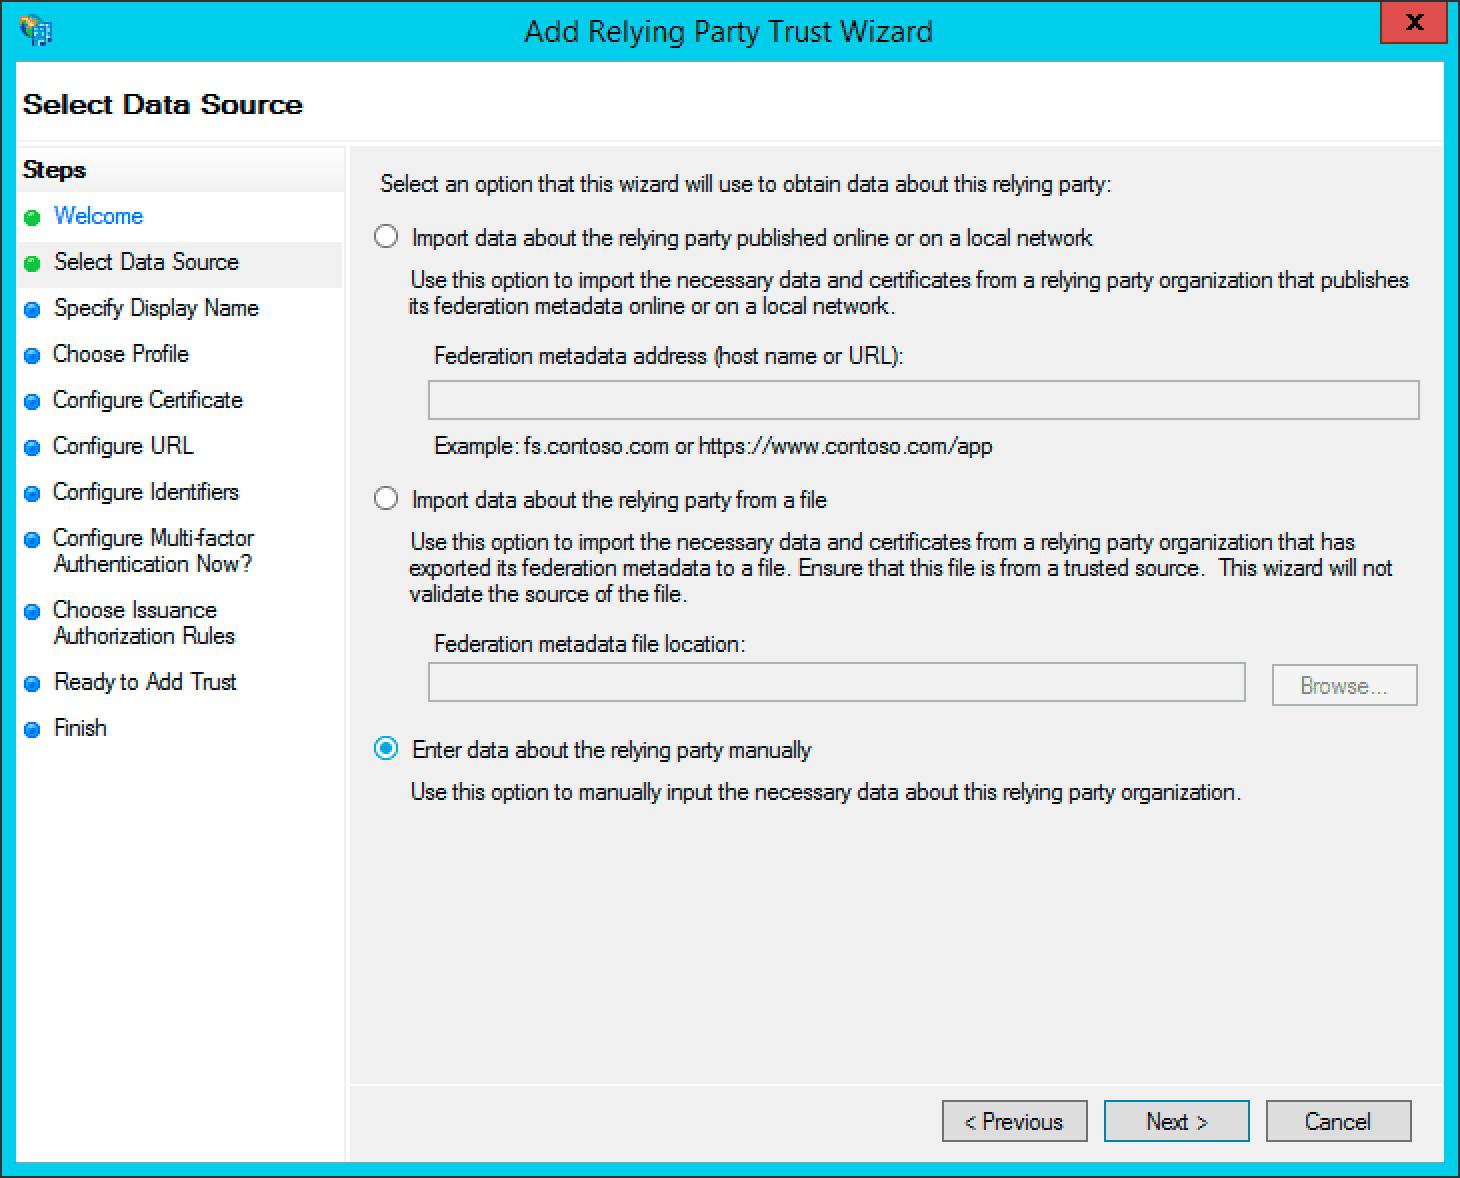Click the 'Configure URL' step
Viewport: 1460px width, 1178px height.
point(123,446)
